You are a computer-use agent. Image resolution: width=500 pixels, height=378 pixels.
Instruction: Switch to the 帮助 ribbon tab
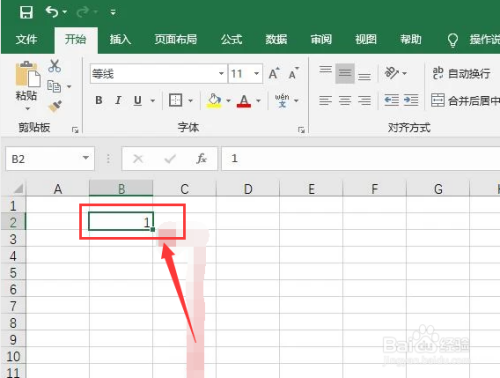tap(411, 39)
